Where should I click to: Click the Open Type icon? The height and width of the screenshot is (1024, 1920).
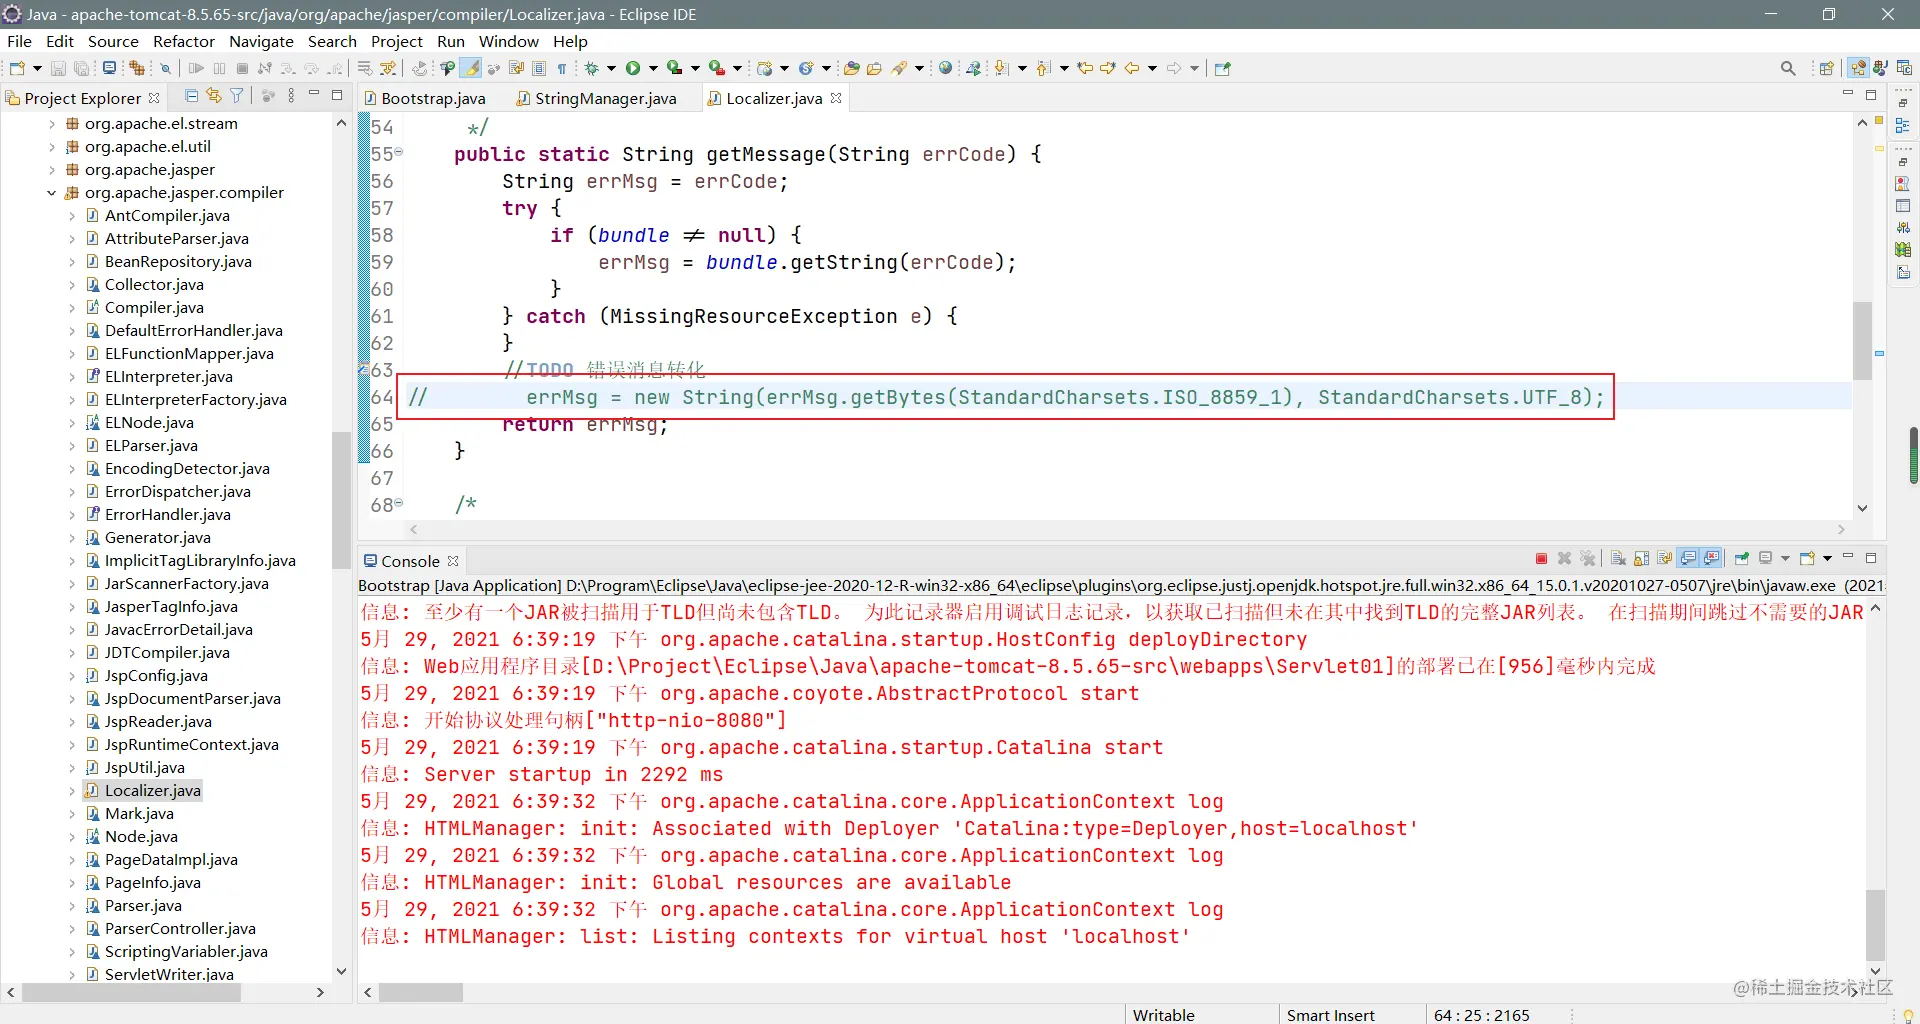click(852, 68)
